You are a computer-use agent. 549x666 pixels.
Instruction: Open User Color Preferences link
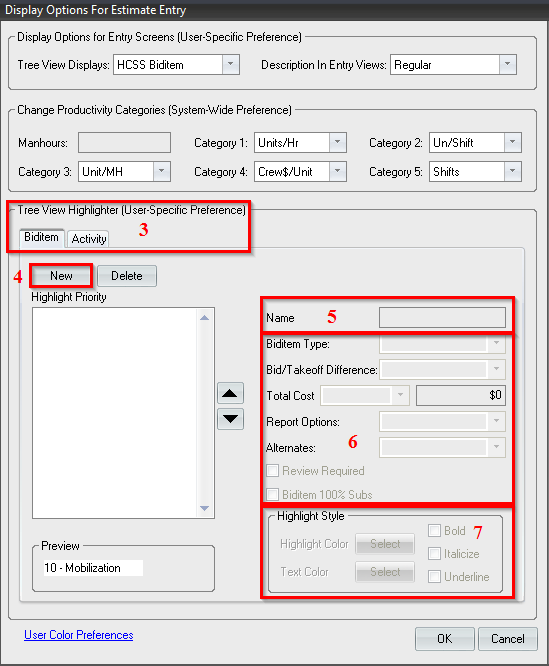pos(79,635)
